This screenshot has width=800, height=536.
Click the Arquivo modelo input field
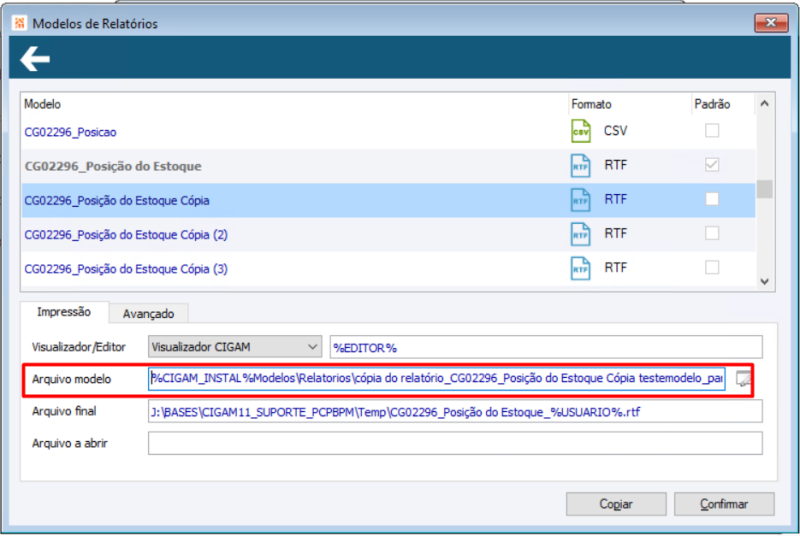[x=437, y=378]
